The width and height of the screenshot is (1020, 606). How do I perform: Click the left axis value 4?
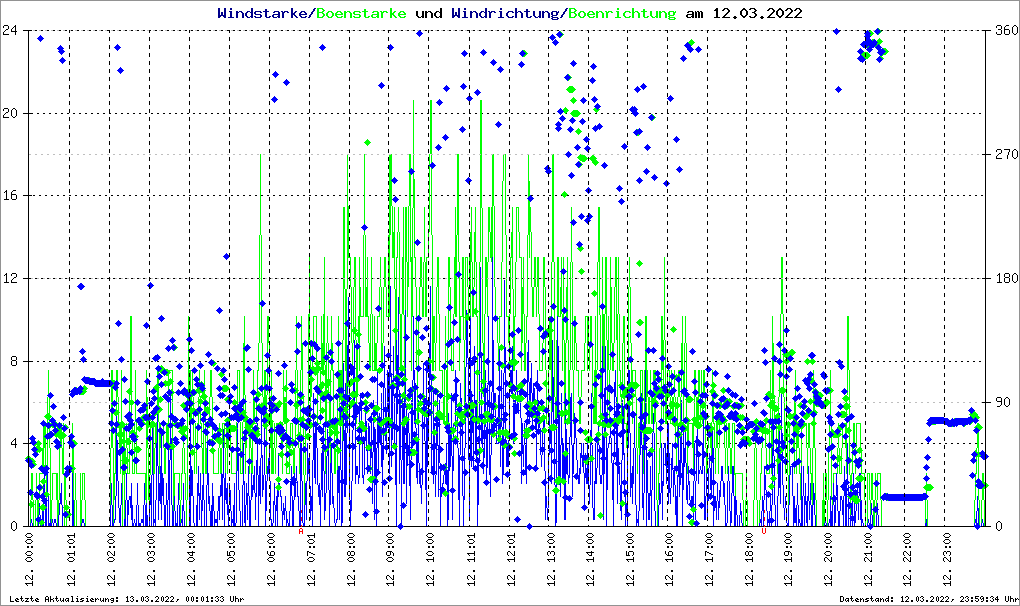point(13,443)
